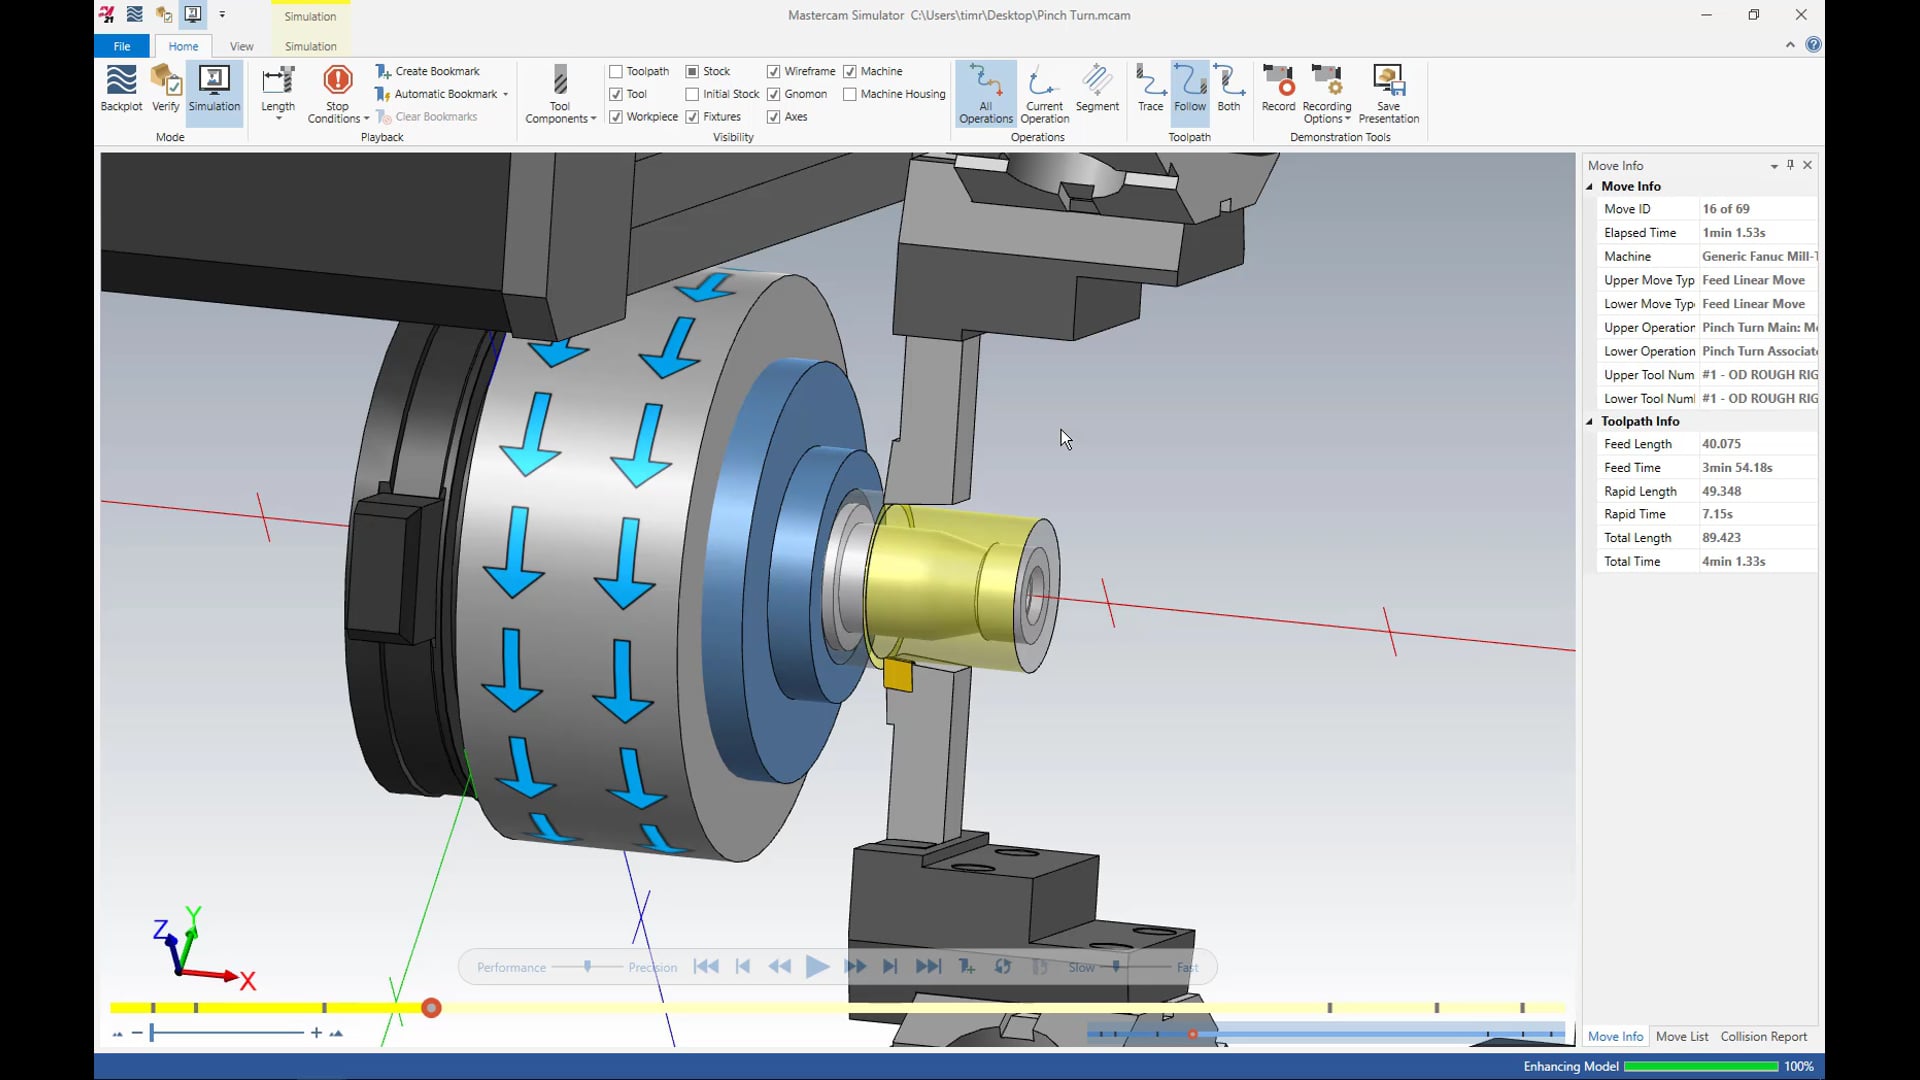Switch to Move List tab

(x=1682, y=1037)
